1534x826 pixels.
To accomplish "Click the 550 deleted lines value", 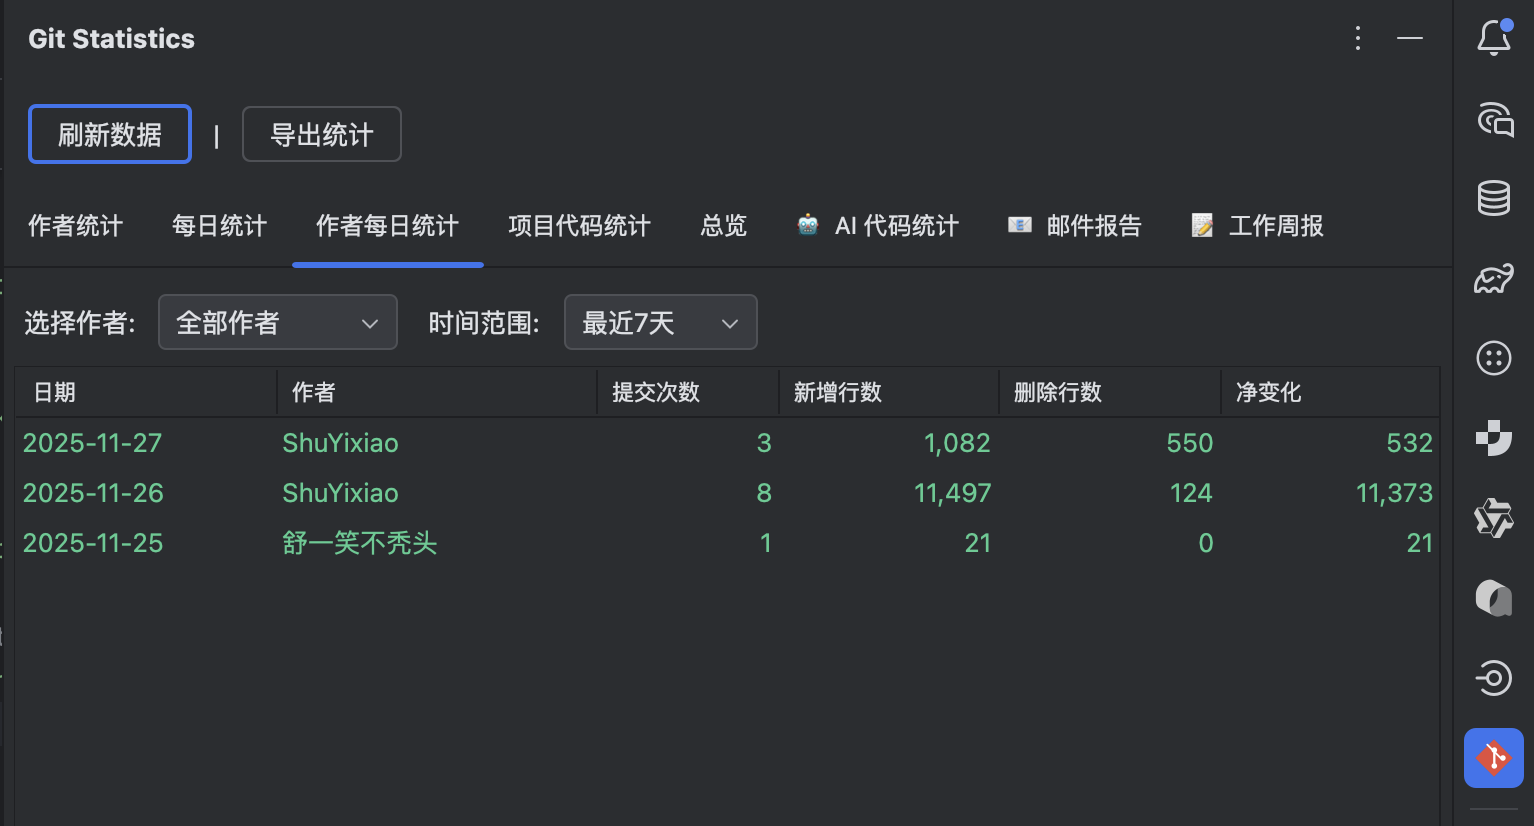I will coord(1190,443).
